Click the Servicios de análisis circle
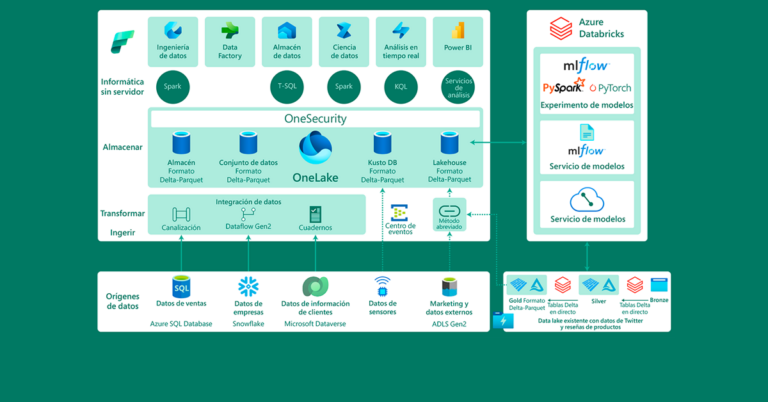This screenshot has height=402, width=768. (x=458, y=87)
